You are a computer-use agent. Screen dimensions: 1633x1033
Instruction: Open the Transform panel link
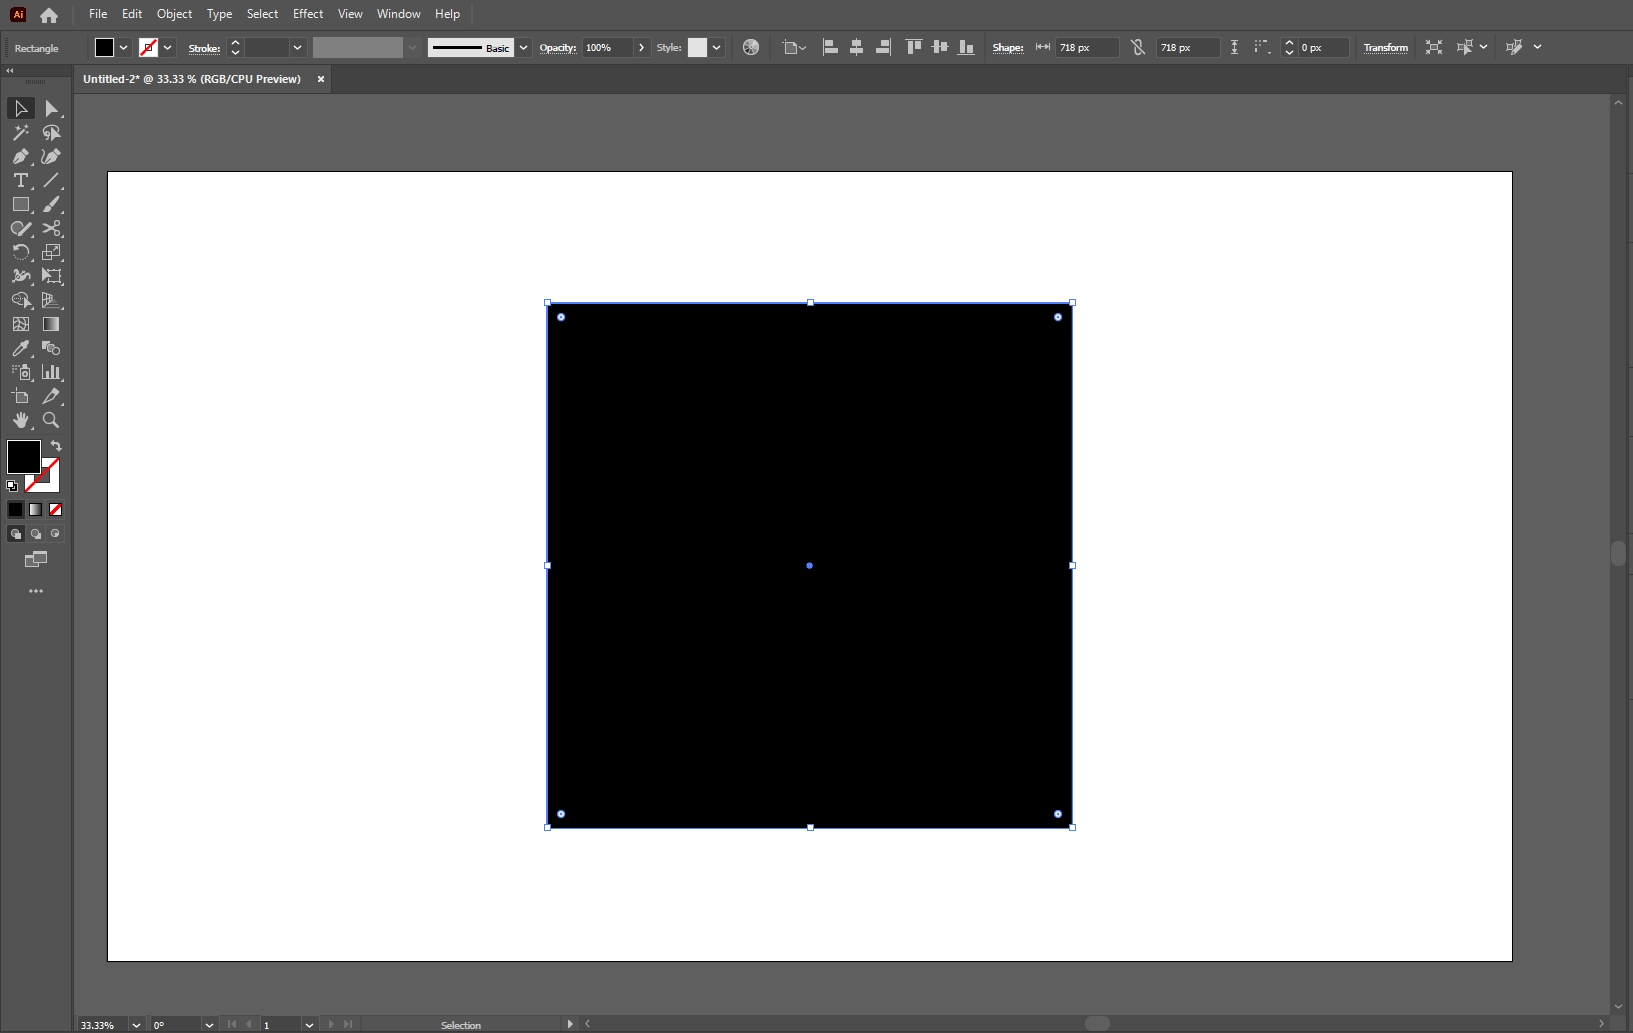tap(1385, 47)
